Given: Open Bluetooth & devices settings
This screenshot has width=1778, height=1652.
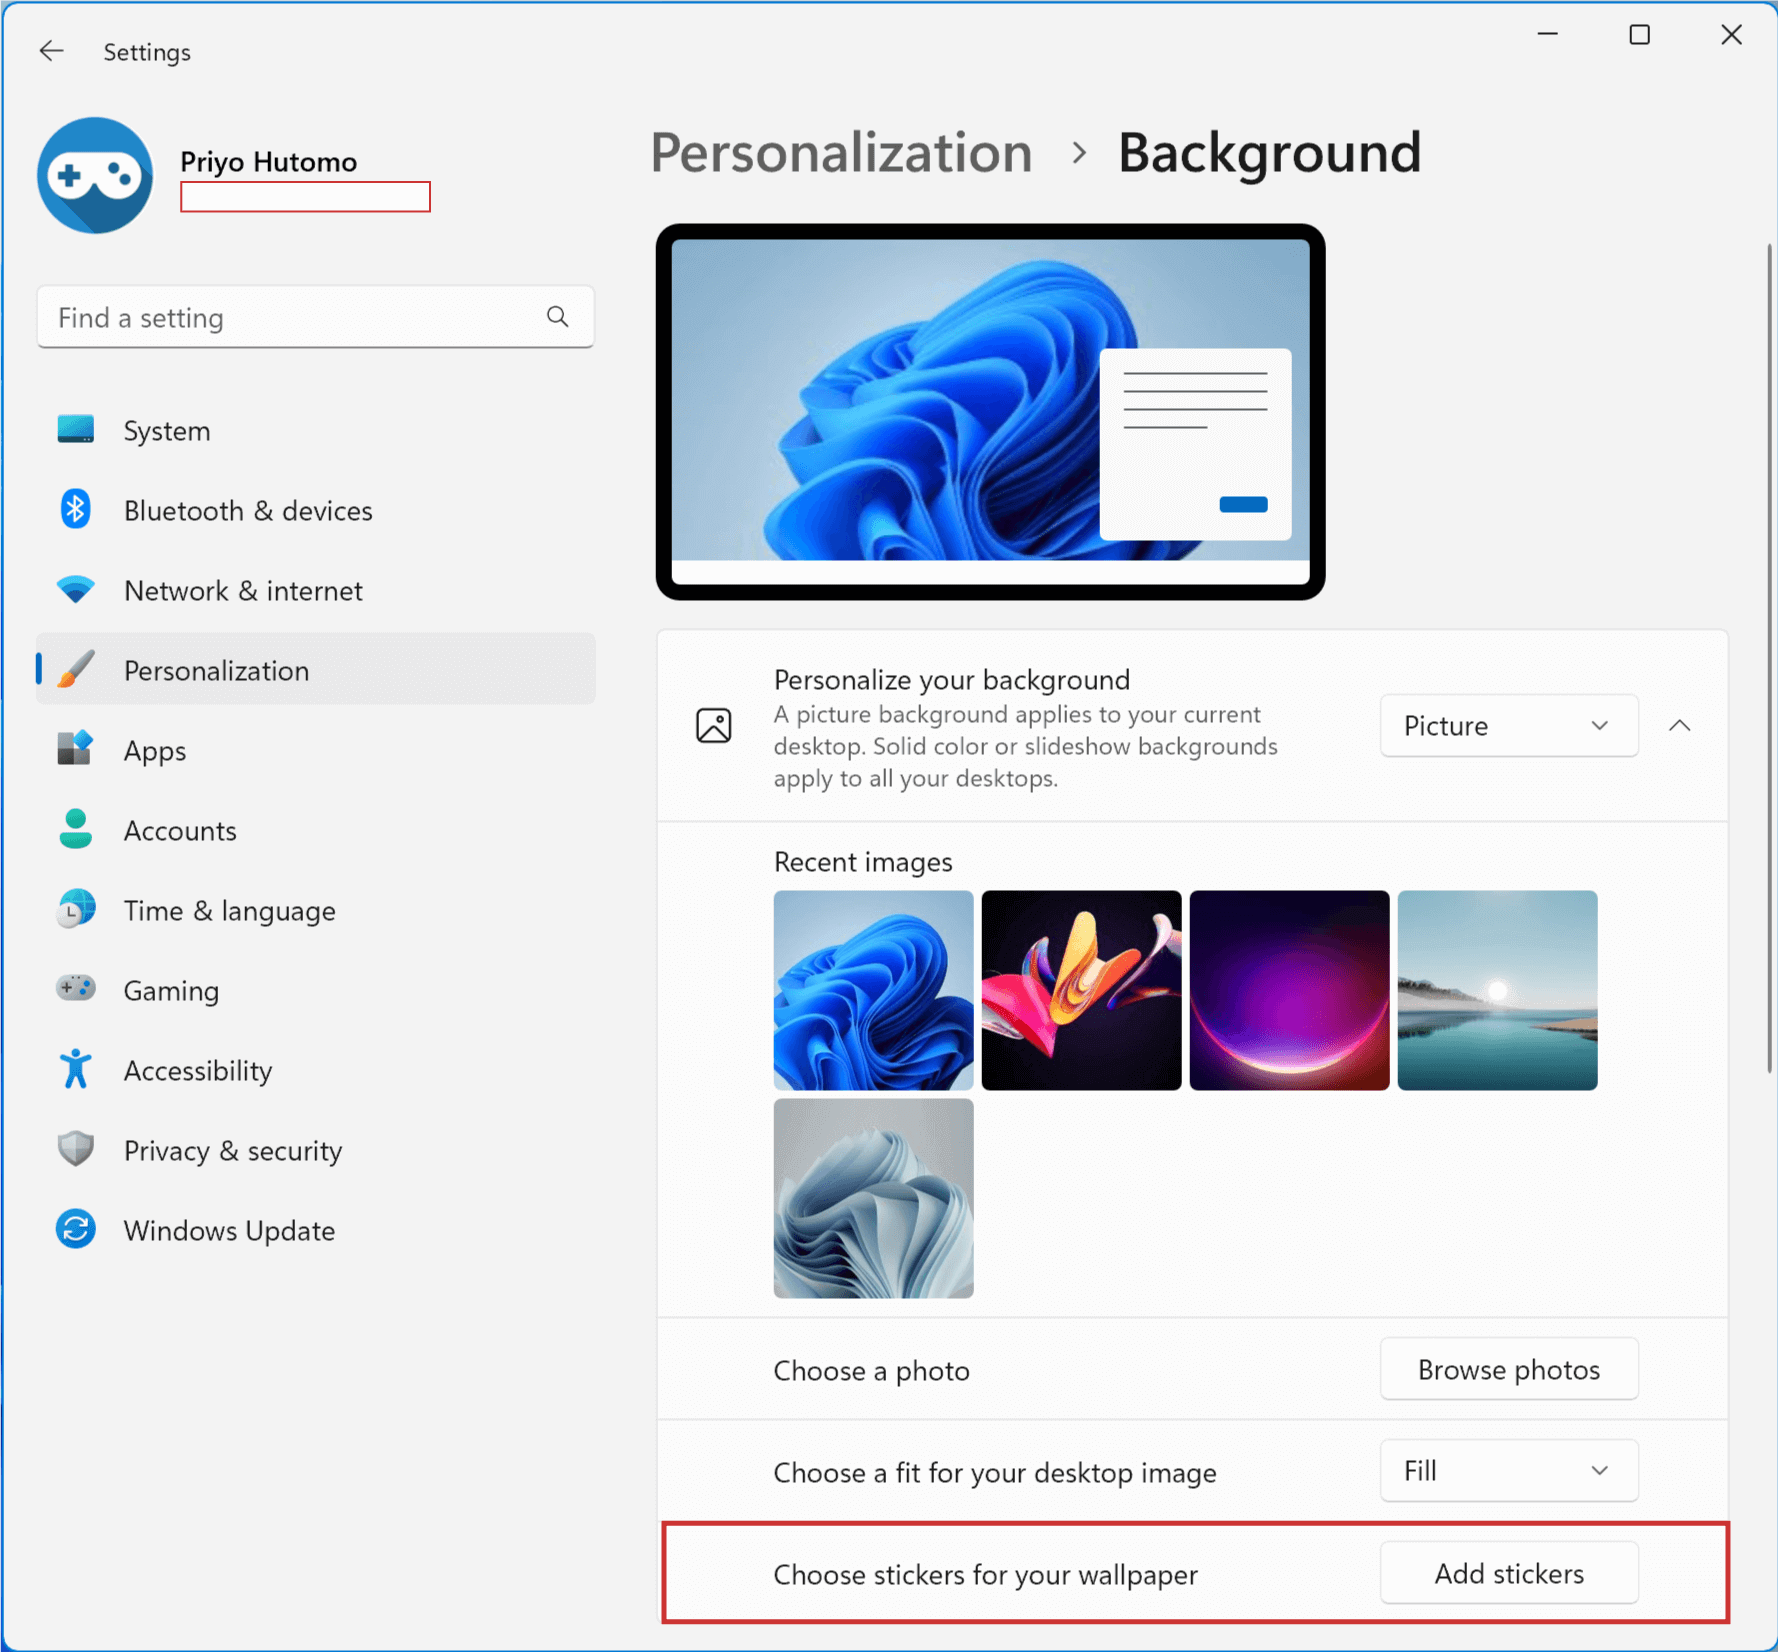Looking at the screenshot, I should click(316, 510).
